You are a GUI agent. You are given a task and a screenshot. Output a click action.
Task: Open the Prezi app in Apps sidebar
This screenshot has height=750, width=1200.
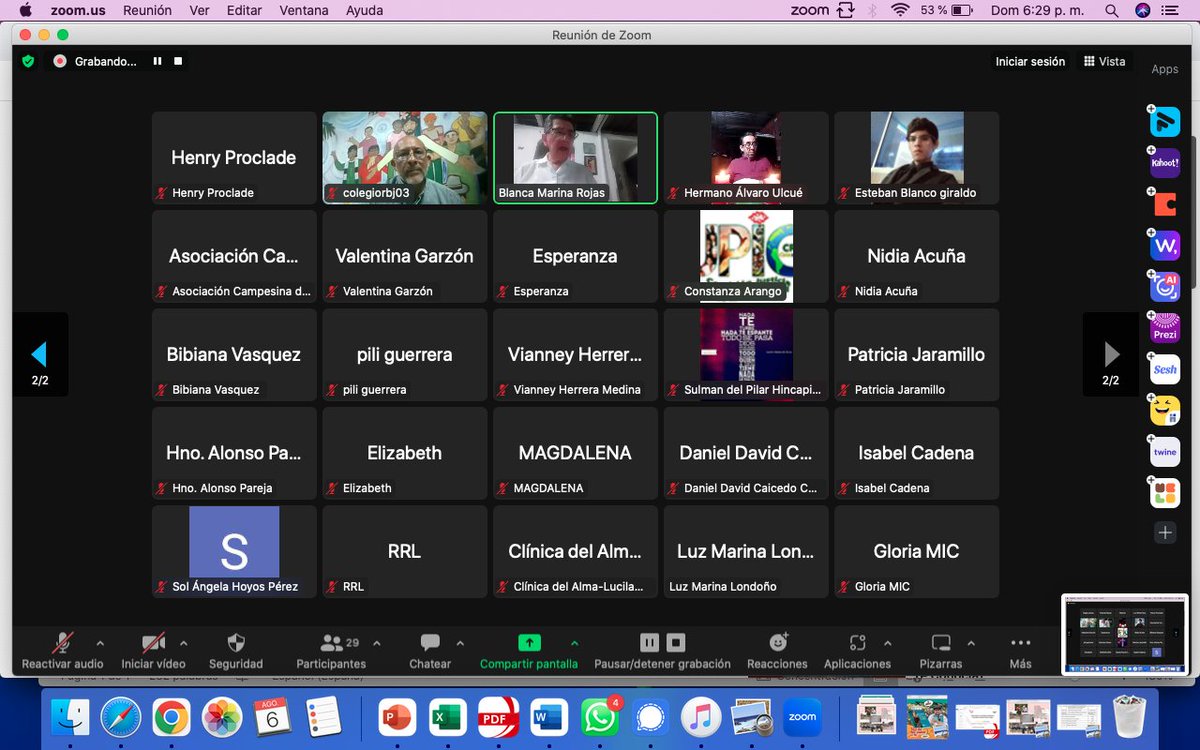point(1165,328)
